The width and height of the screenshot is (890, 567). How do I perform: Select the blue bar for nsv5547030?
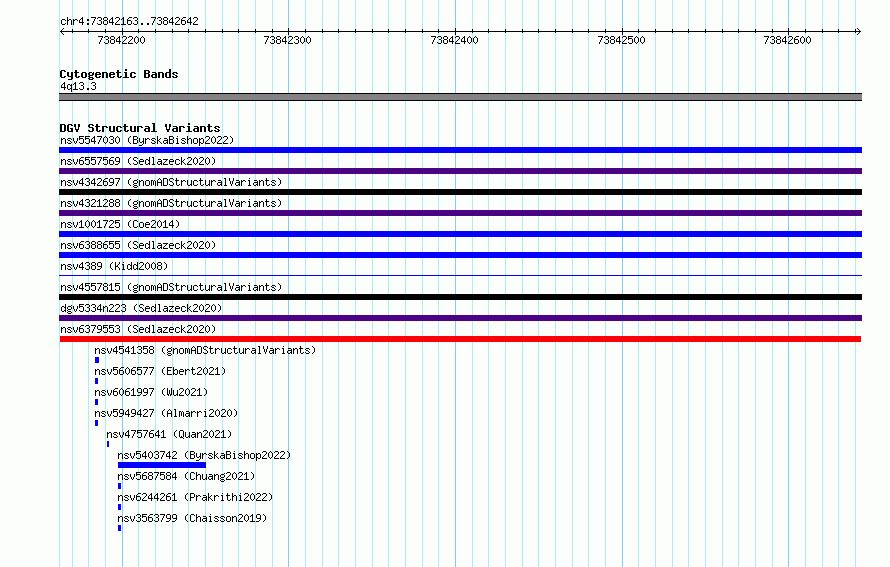[x=460, y=150]
